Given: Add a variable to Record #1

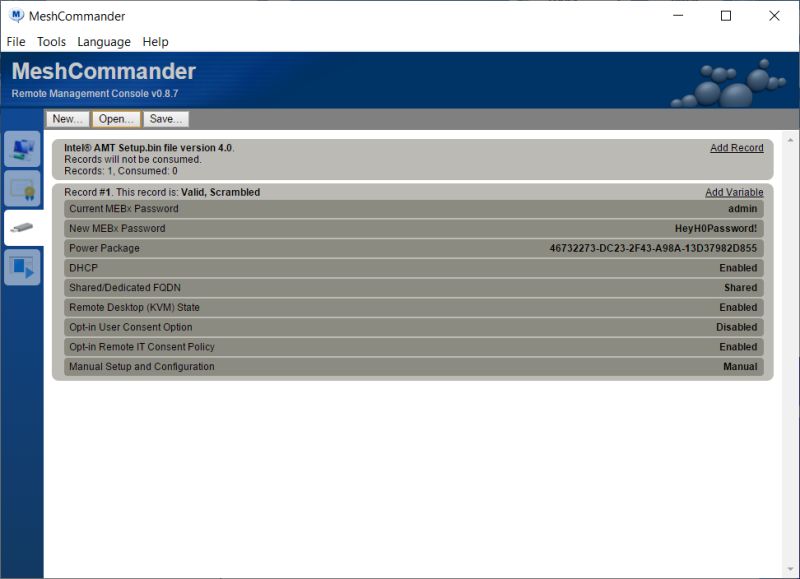Looking at the screenshot, I should pos(736,191).
